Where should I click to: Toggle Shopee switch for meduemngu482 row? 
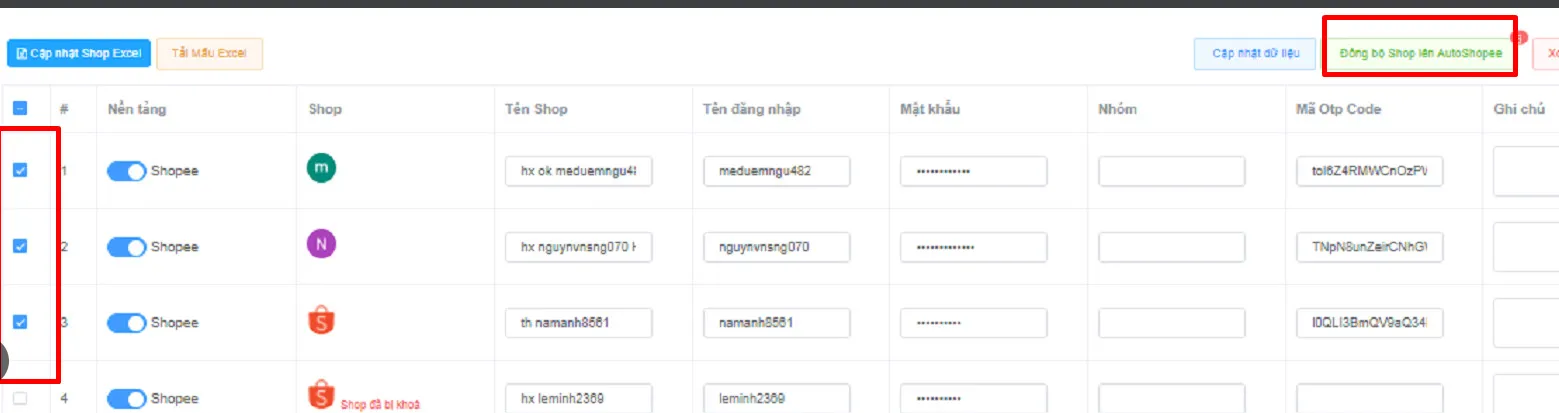pyautogui.click(x=127, y=171)
